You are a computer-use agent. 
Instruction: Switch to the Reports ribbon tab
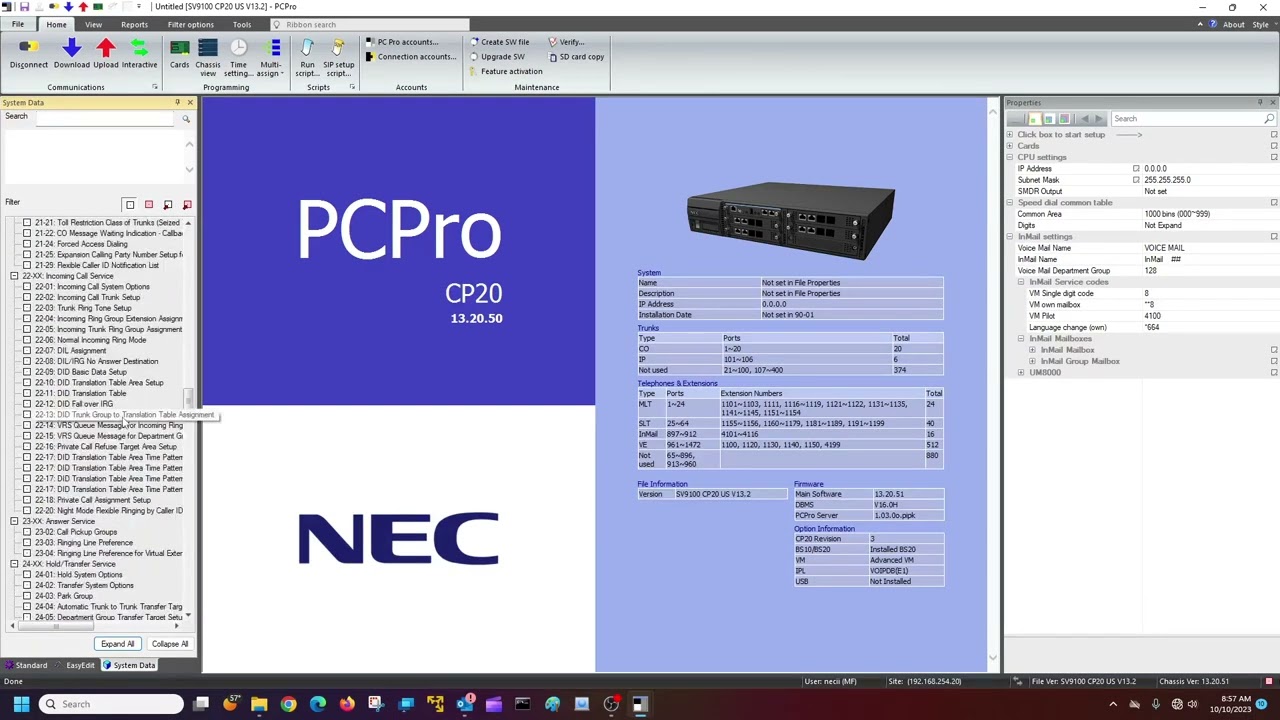(x=134, y=24)
